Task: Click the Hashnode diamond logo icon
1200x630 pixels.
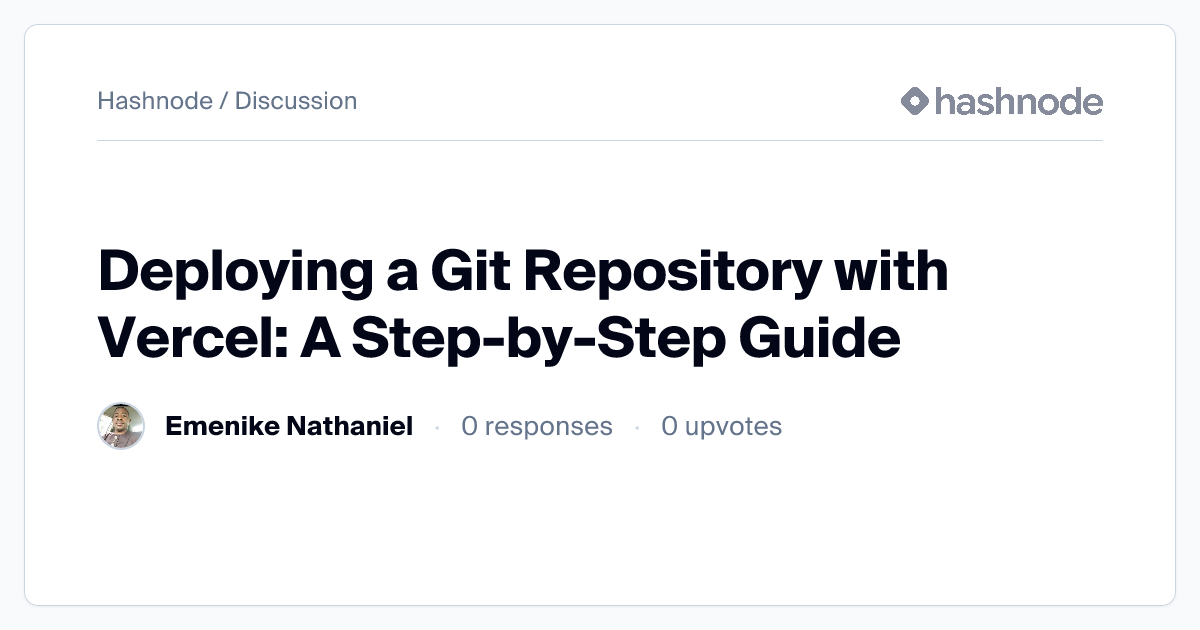Action: pos(915,101)
